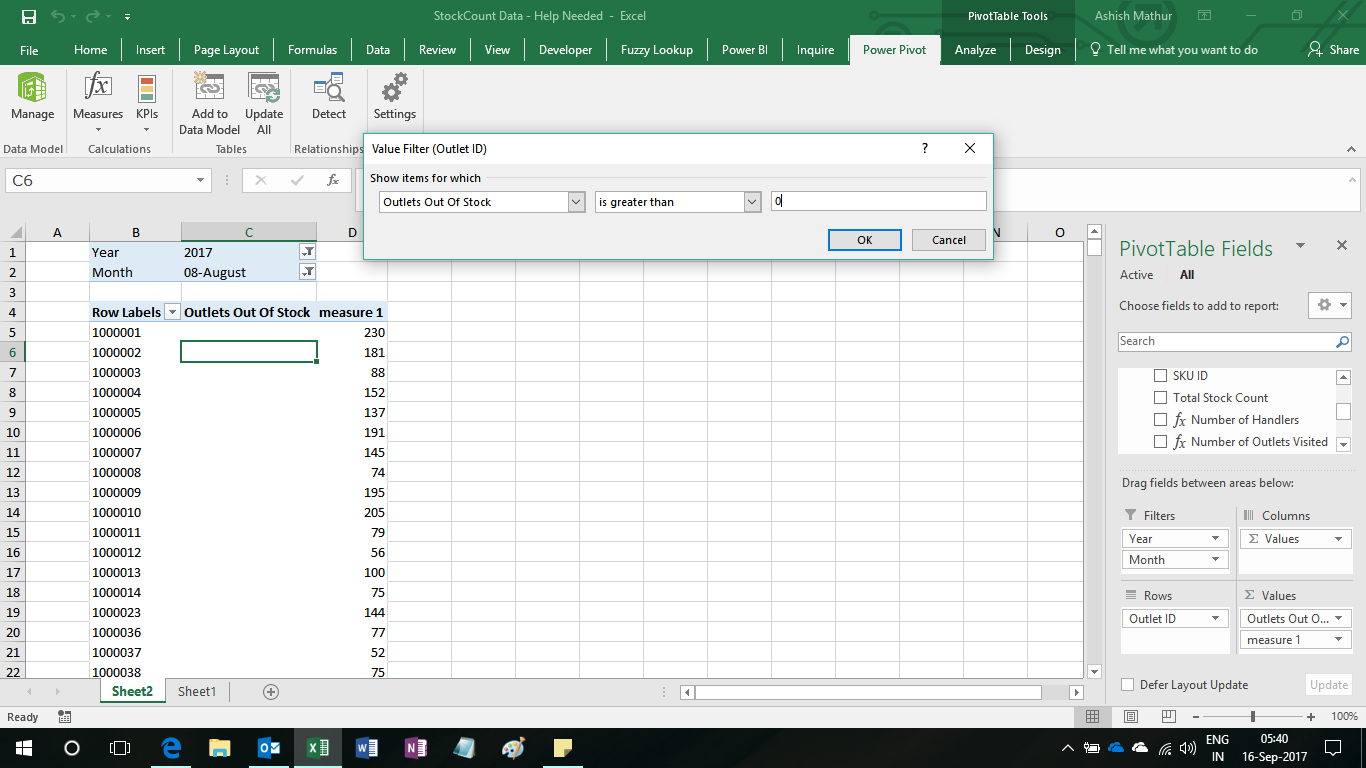This screenshot has height=768, width=1366.
Task: Check the SKU ID field
Action: tap(1161, 376)
